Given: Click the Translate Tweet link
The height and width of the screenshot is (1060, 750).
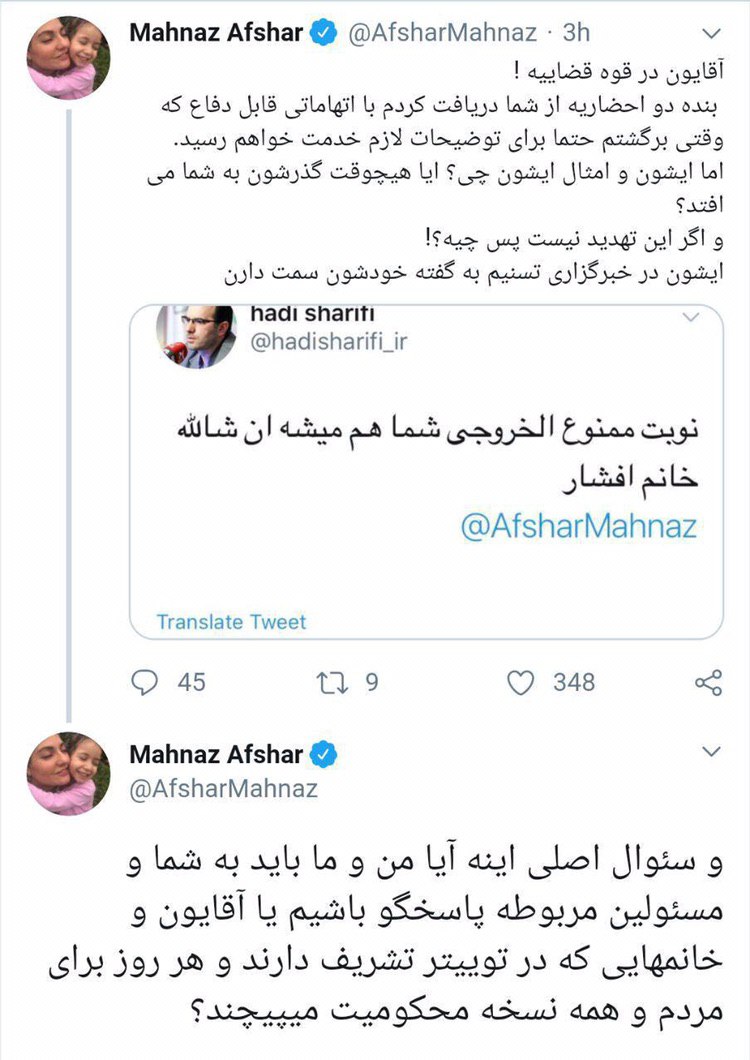Looking at the screenshot, I should 231,622.
